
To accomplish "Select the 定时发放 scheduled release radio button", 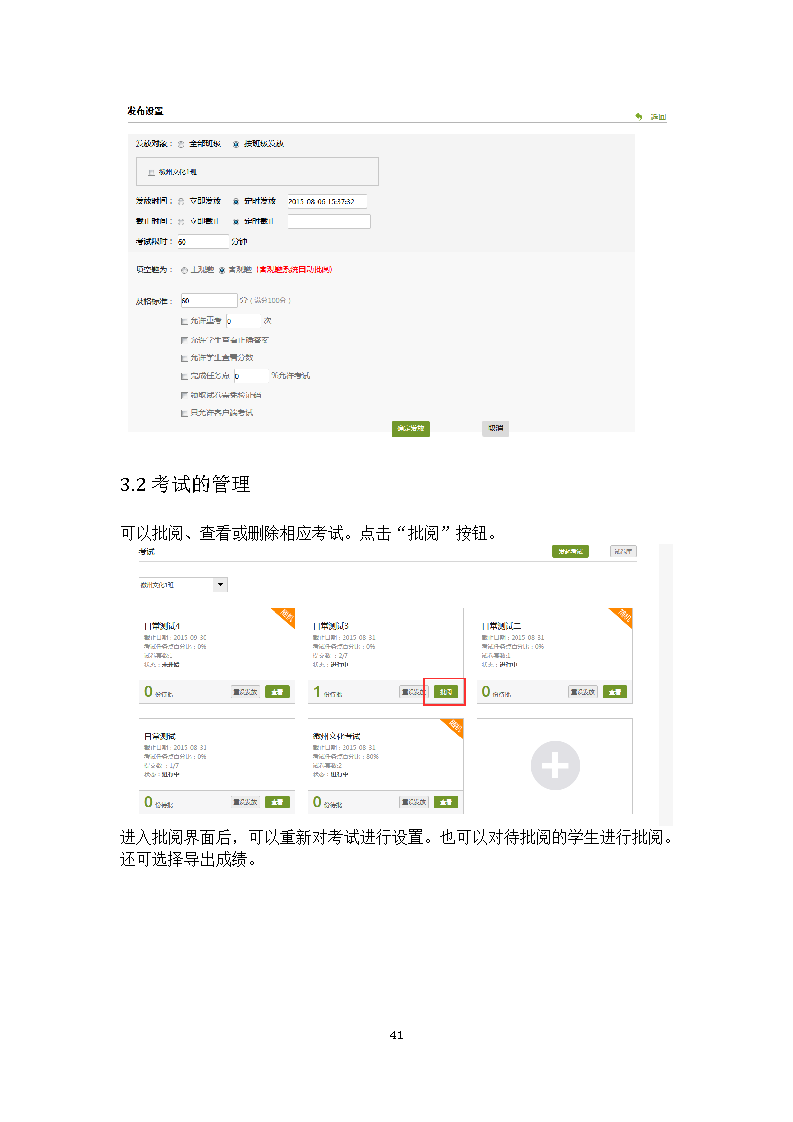I will coord(235,202).
